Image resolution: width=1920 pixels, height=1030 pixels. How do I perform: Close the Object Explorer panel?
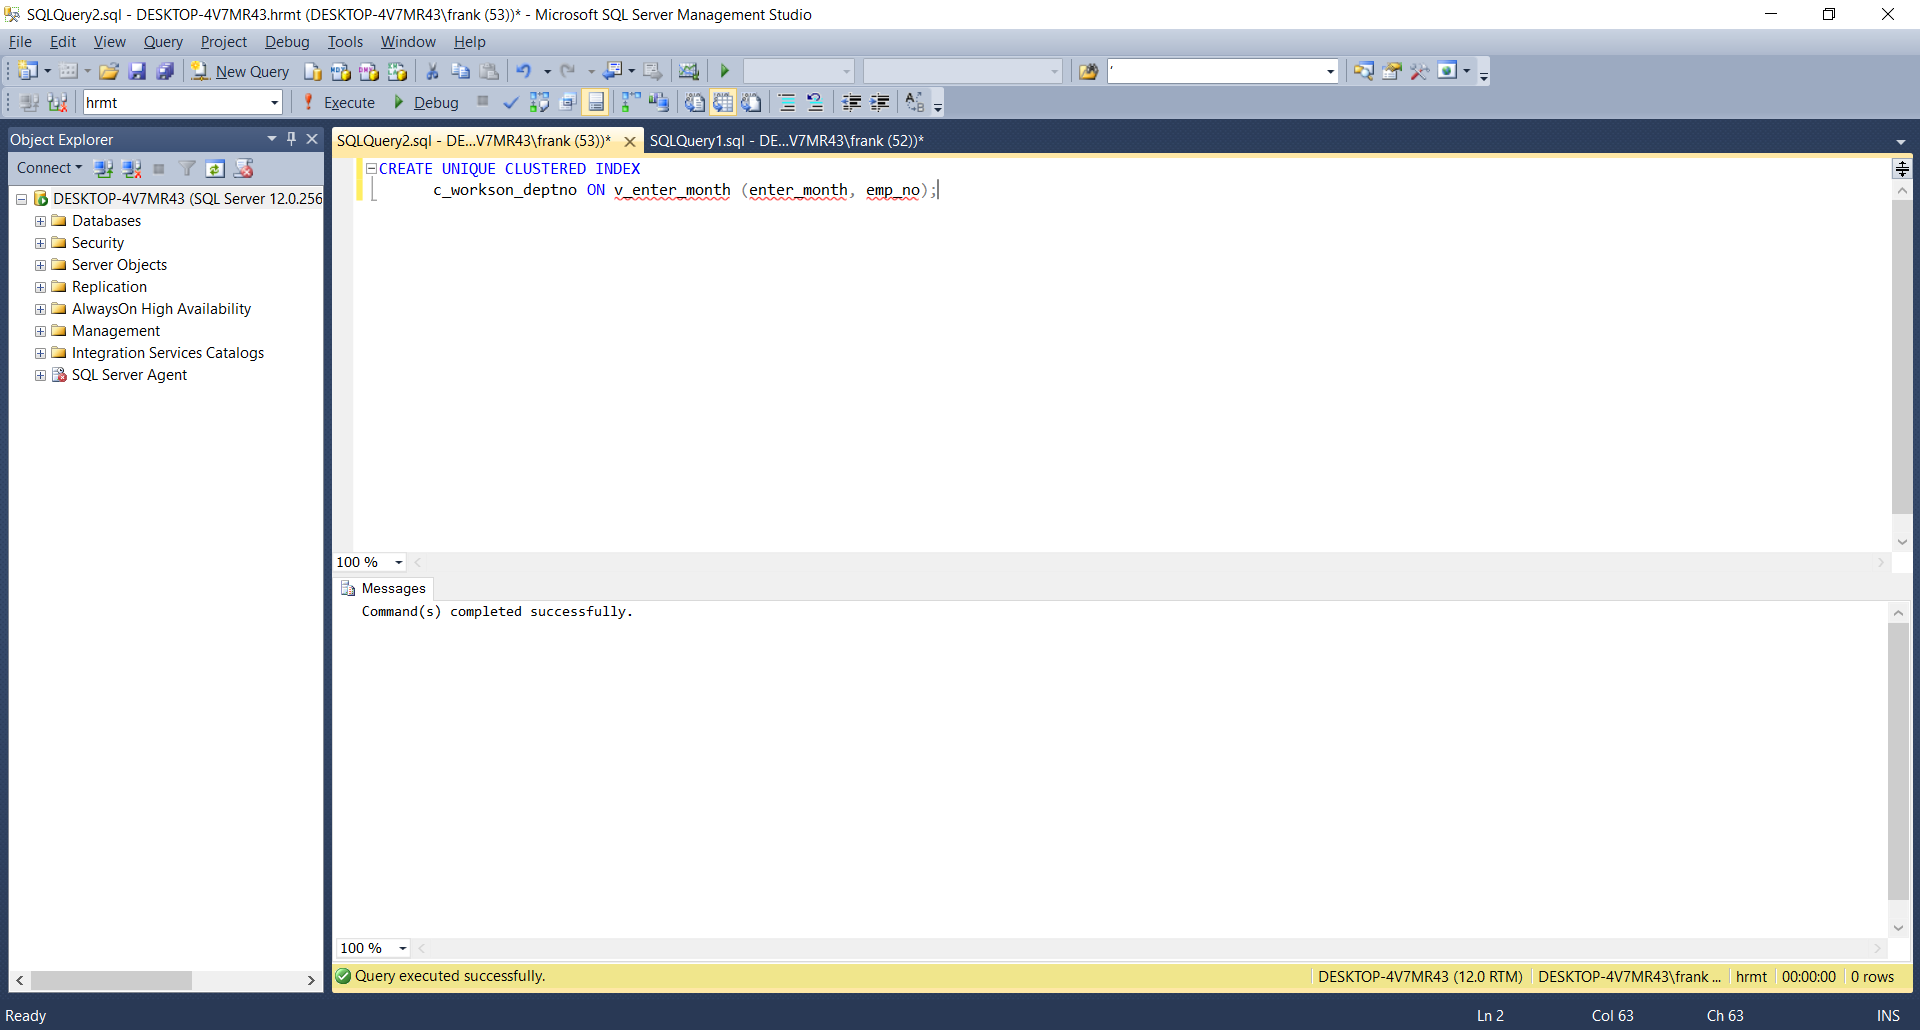point(312,139)
